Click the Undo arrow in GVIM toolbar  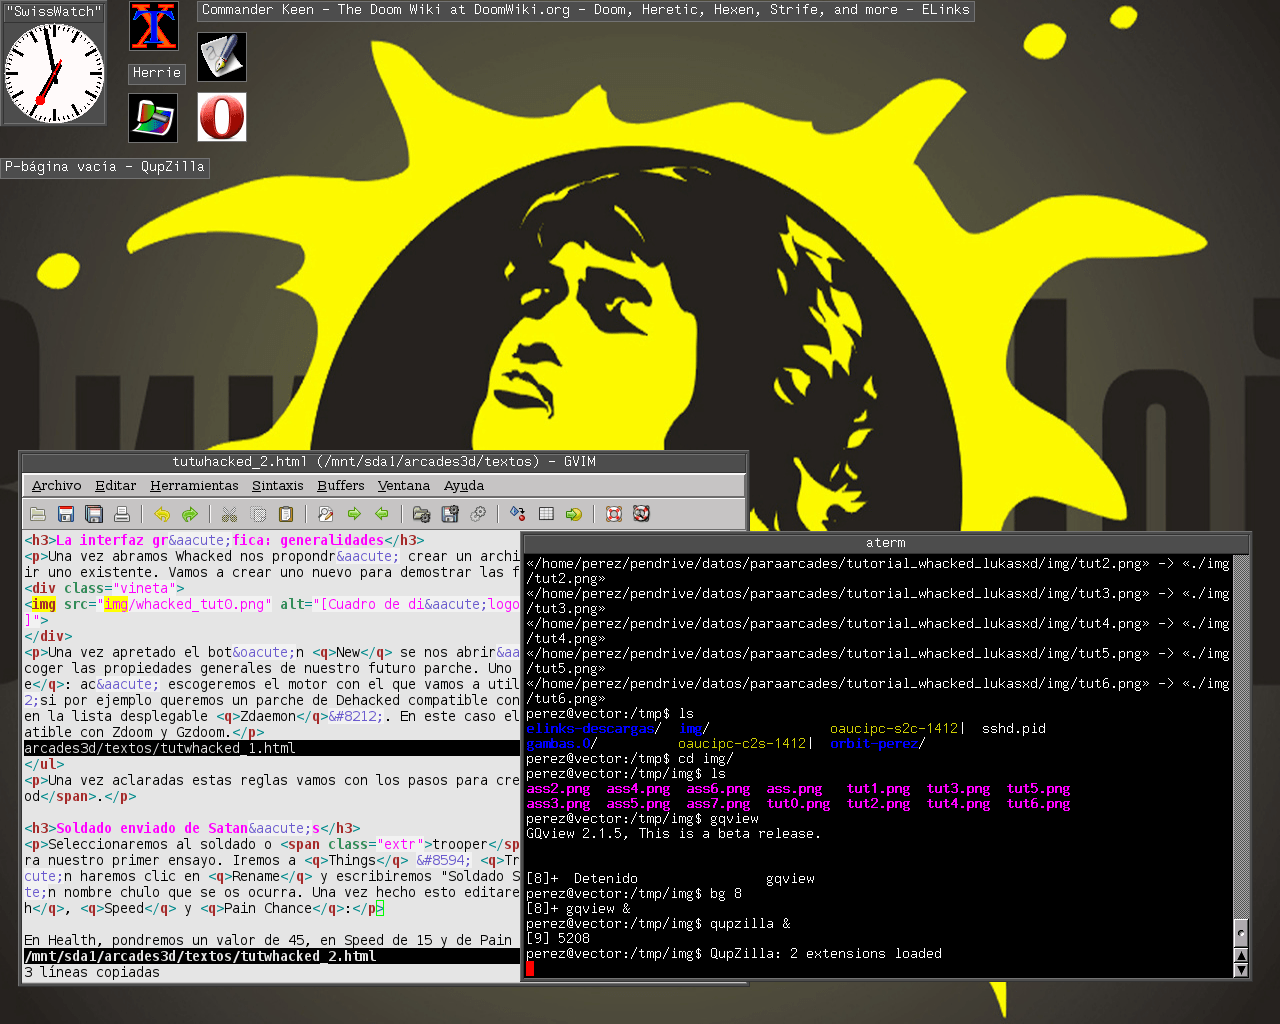[x=162, y=514]
